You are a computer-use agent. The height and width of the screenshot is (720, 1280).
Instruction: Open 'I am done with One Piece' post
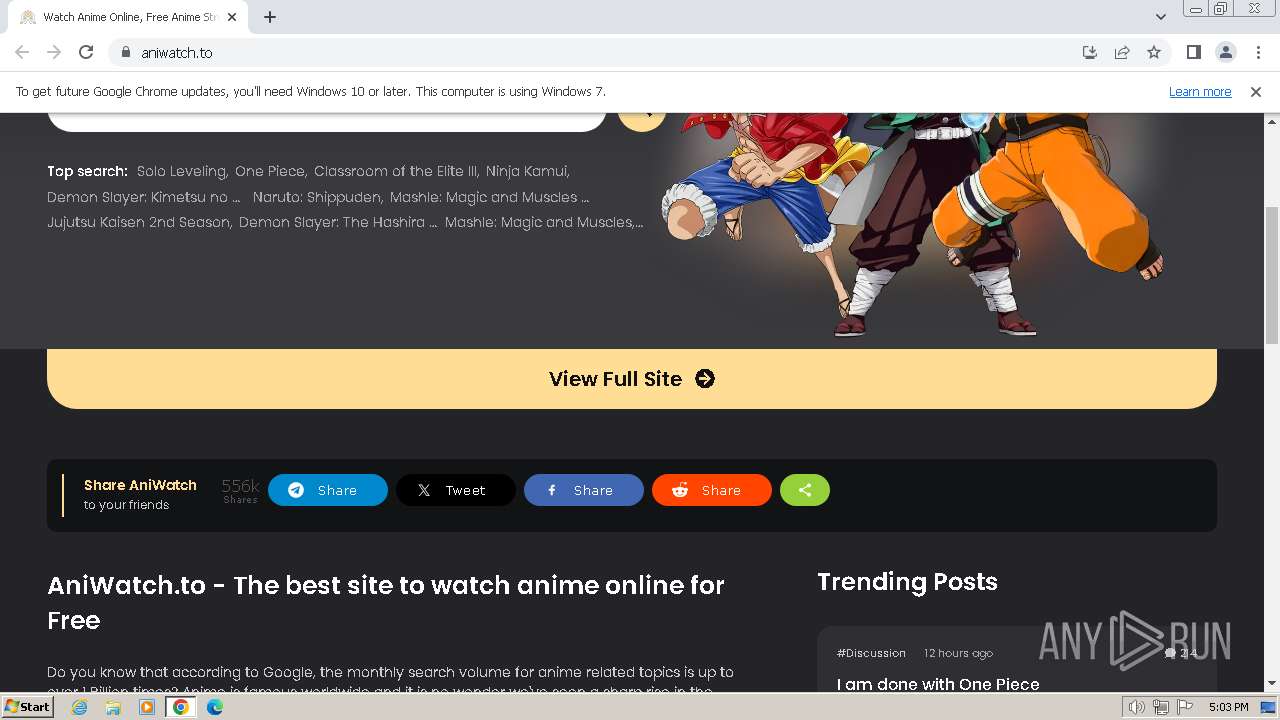click(x=938, y=684)
